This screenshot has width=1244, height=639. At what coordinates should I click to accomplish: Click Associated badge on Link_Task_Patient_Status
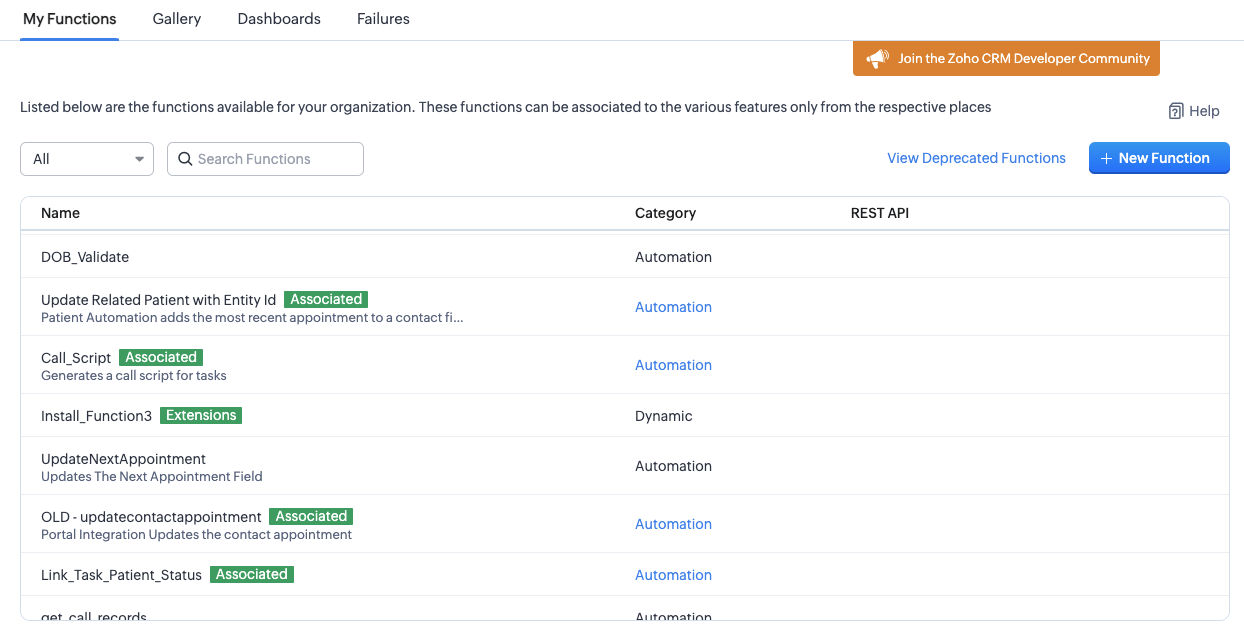click(252, 574)
